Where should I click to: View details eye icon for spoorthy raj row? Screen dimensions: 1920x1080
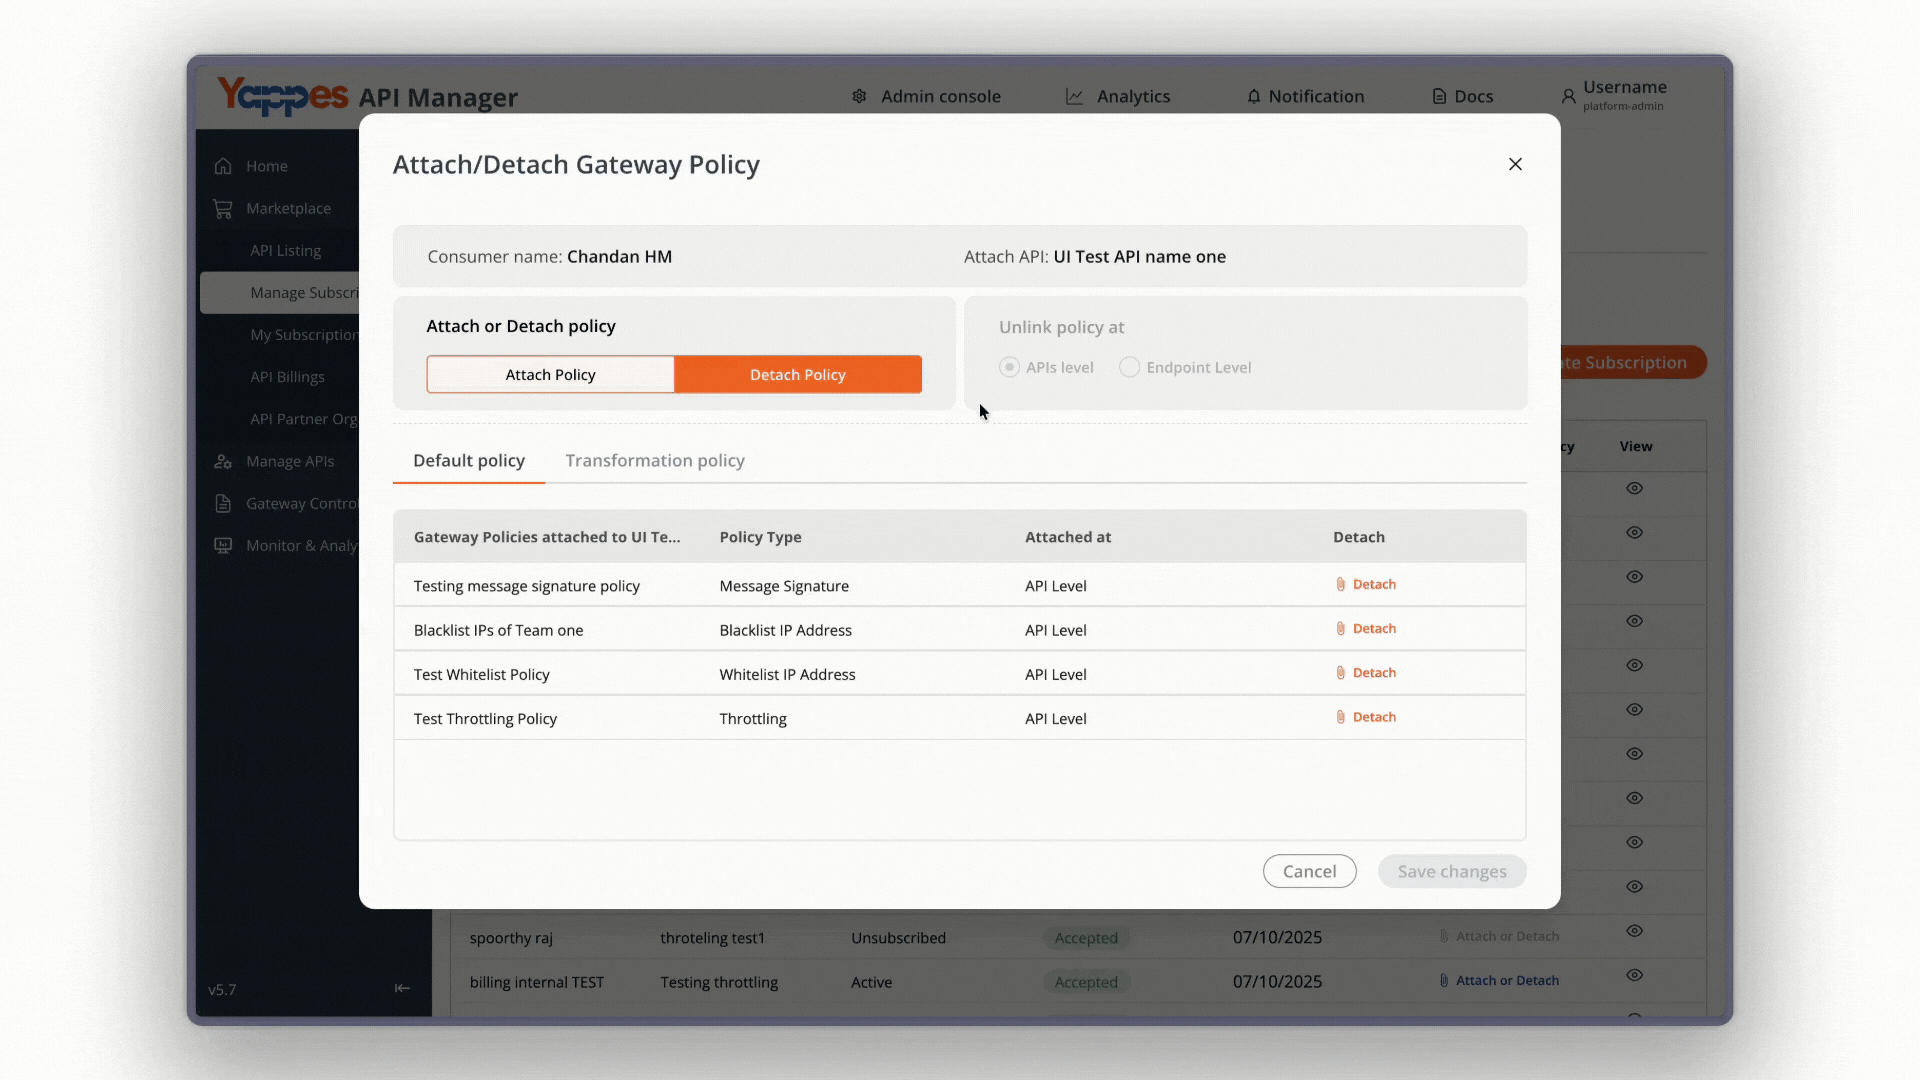pos(1634,931)
